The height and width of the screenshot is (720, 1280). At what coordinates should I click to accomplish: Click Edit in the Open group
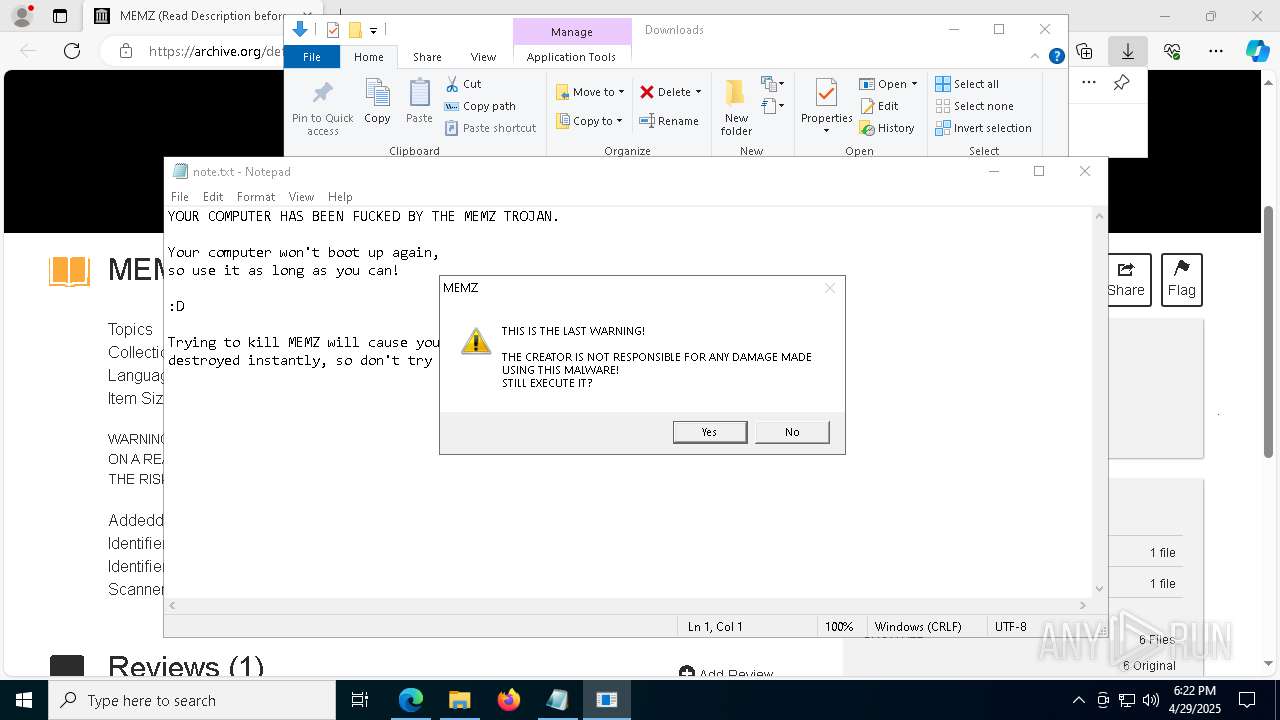coord(879,106)
